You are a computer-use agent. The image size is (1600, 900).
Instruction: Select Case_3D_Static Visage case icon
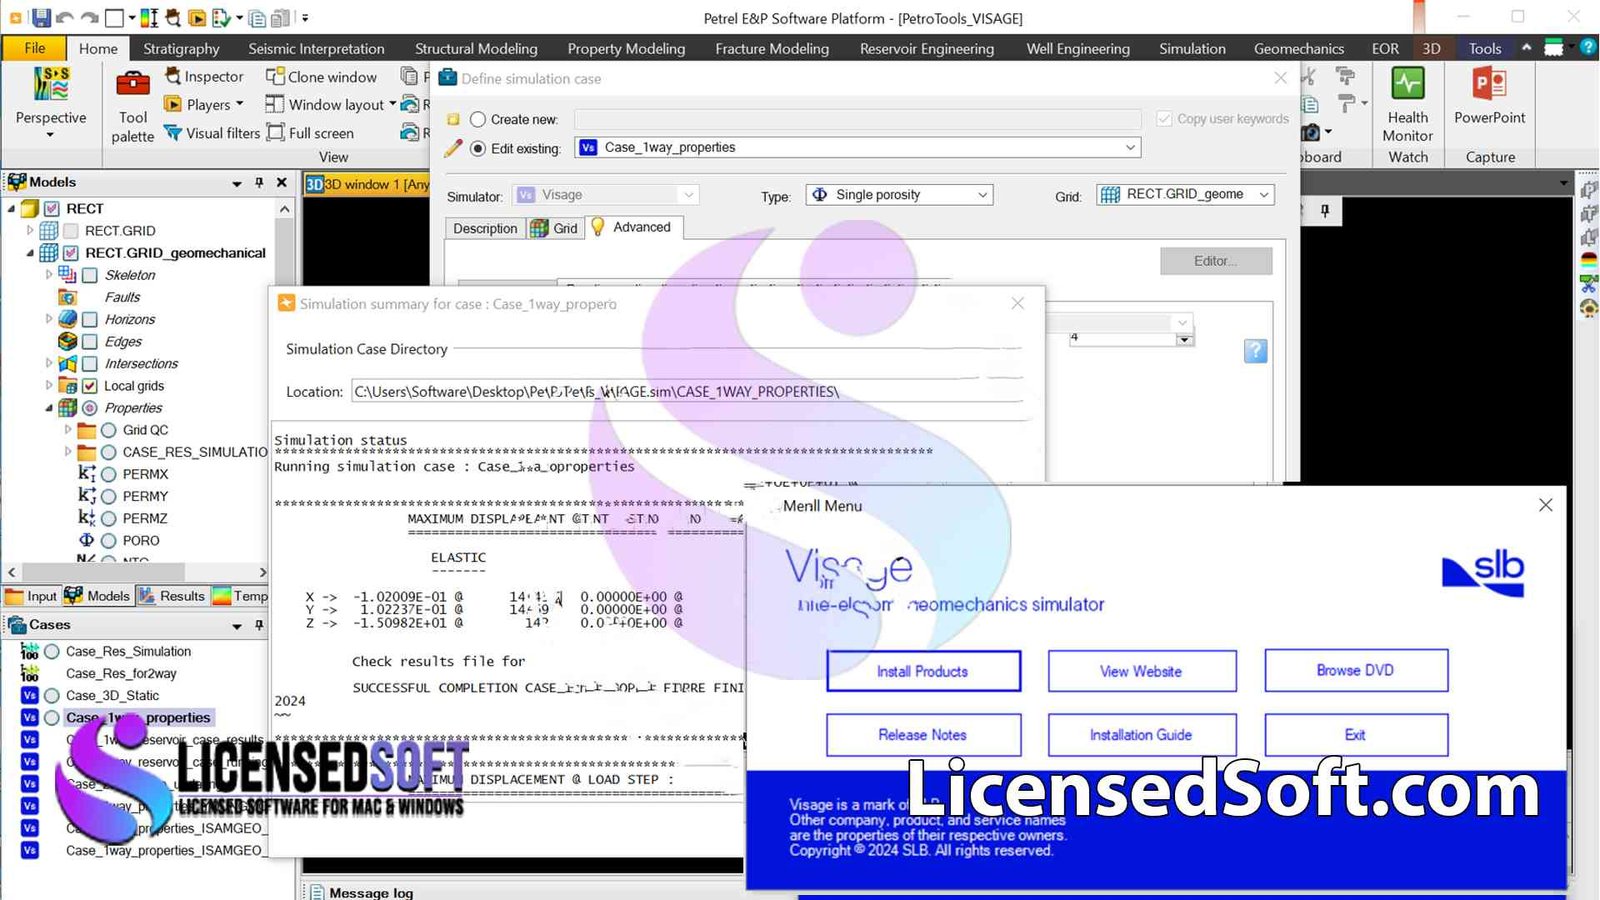[30, 695]
